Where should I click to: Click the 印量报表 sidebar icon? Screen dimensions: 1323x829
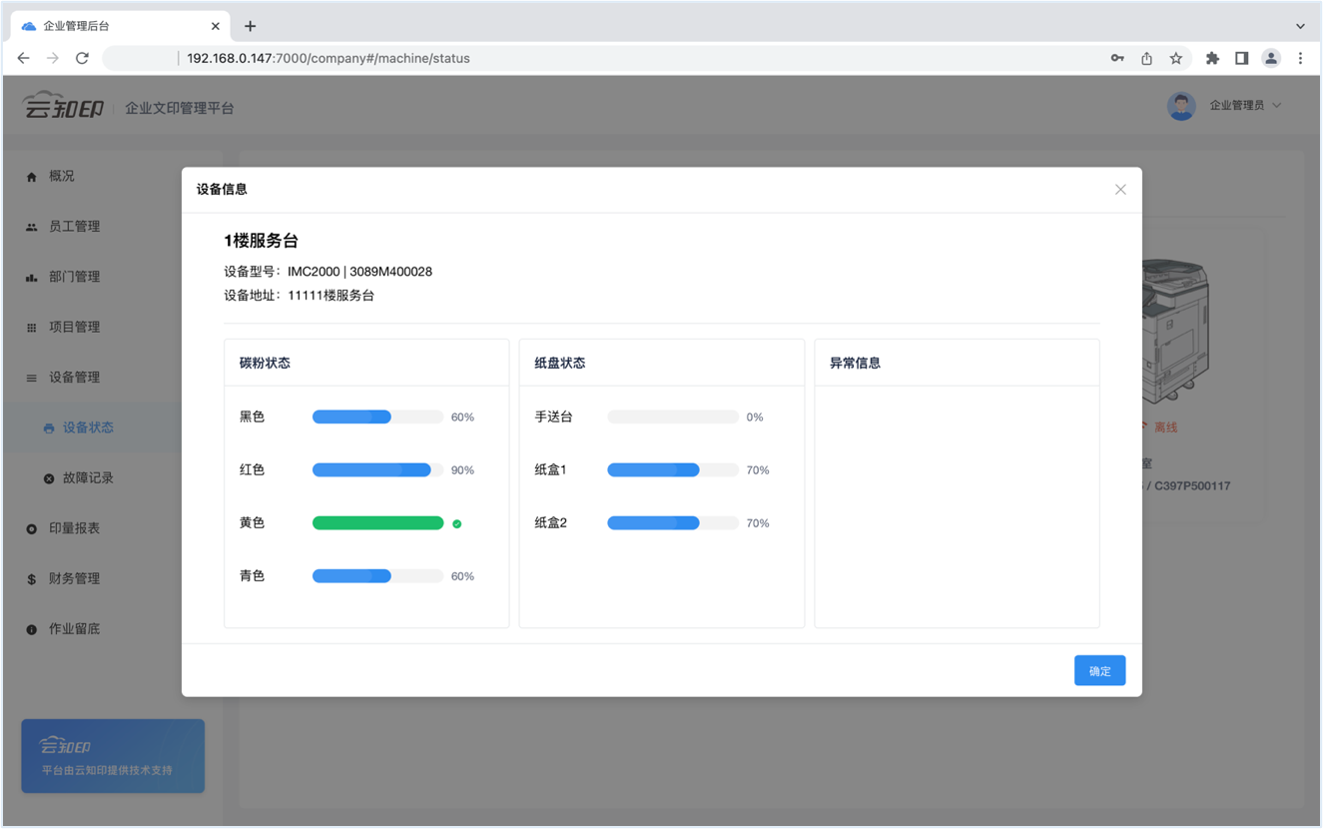[x=31, y=529]
